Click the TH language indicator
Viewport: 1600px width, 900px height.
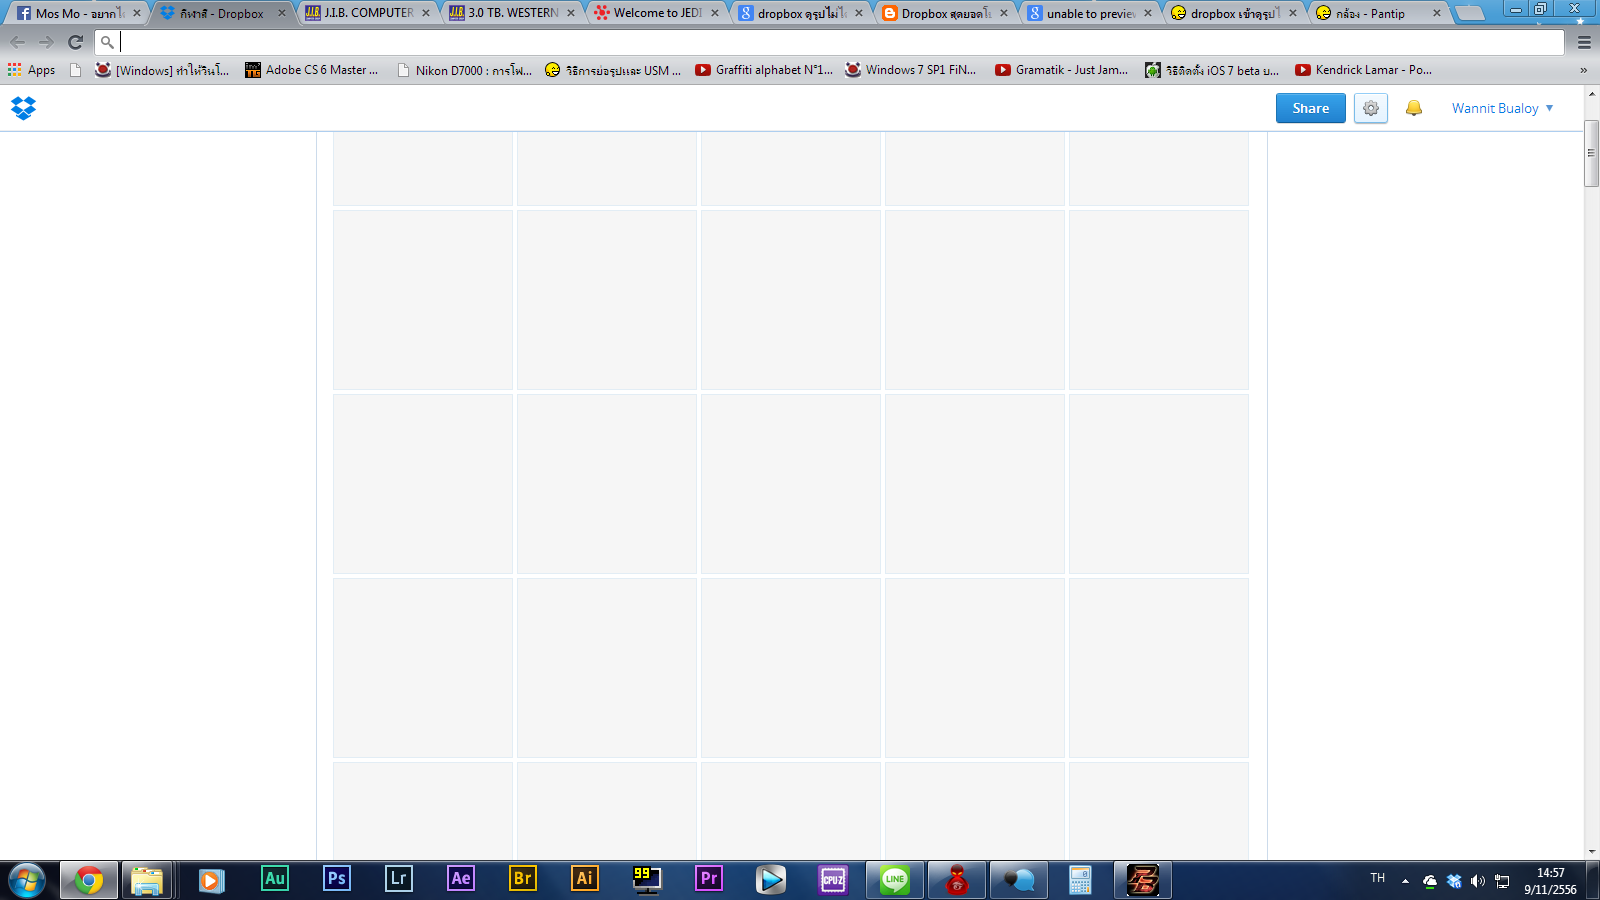[1378, 878]
